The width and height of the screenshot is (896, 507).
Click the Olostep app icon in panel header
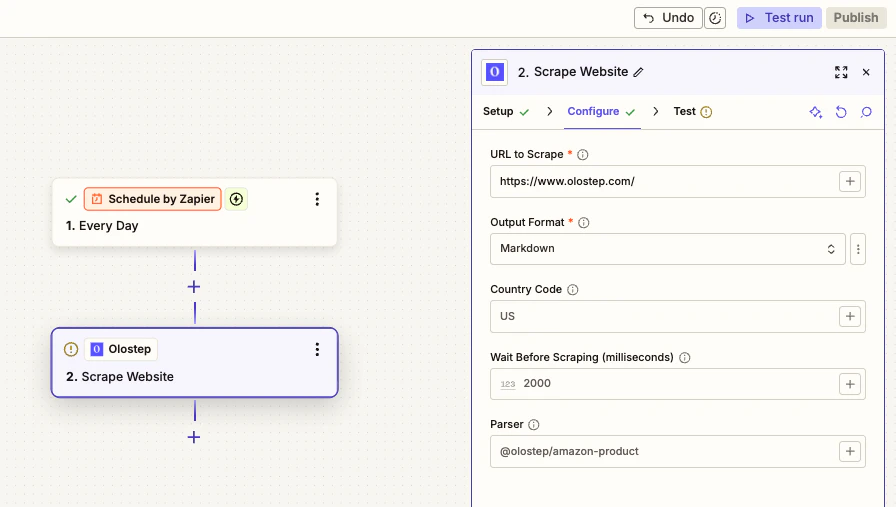[494, 72]
